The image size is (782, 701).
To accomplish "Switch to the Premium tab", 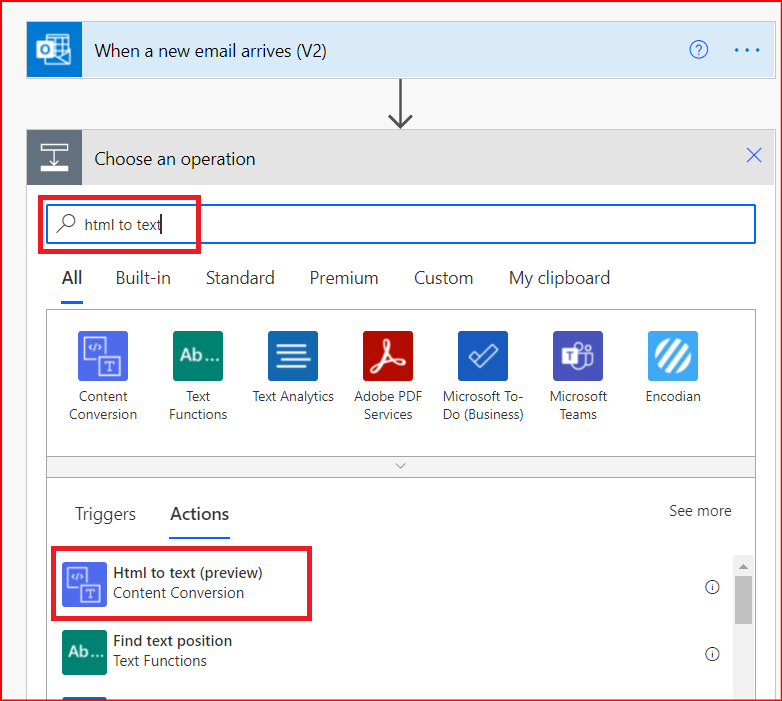I will click(x=344, y=278).
